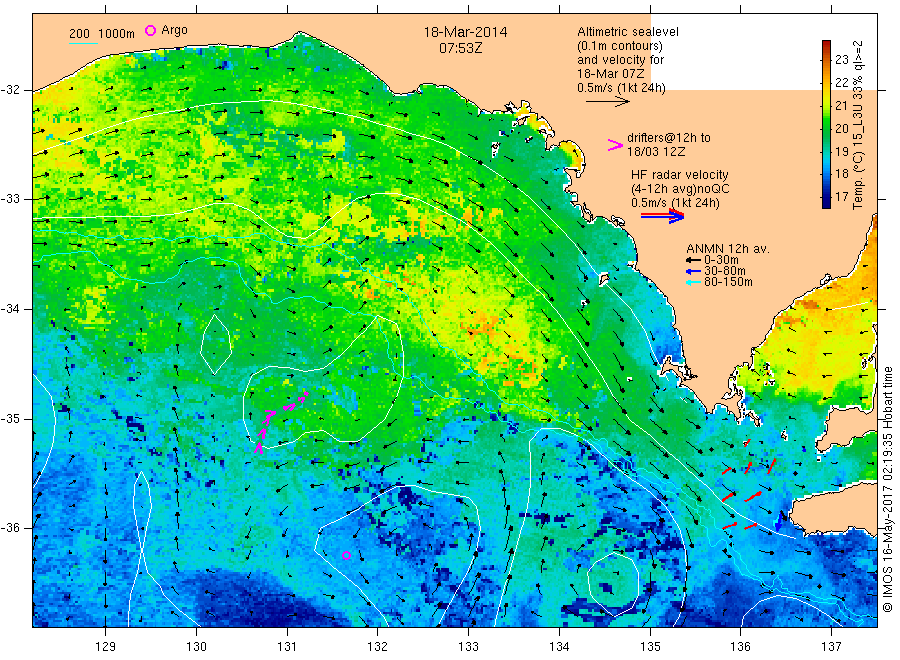900x660 pixels.
Task: Click the 'HF radar velocity' legend text
Action: pyautogui.click(x=680, y=174)
